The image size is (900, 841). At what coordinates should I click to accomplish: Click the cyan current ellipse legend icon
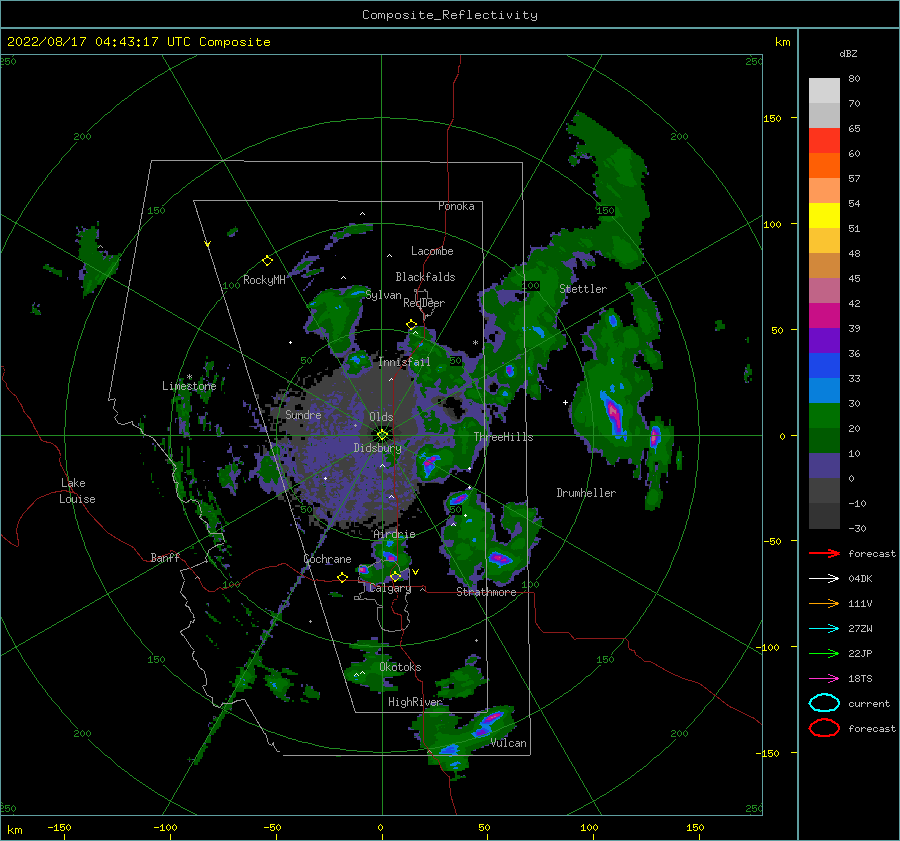824,703
